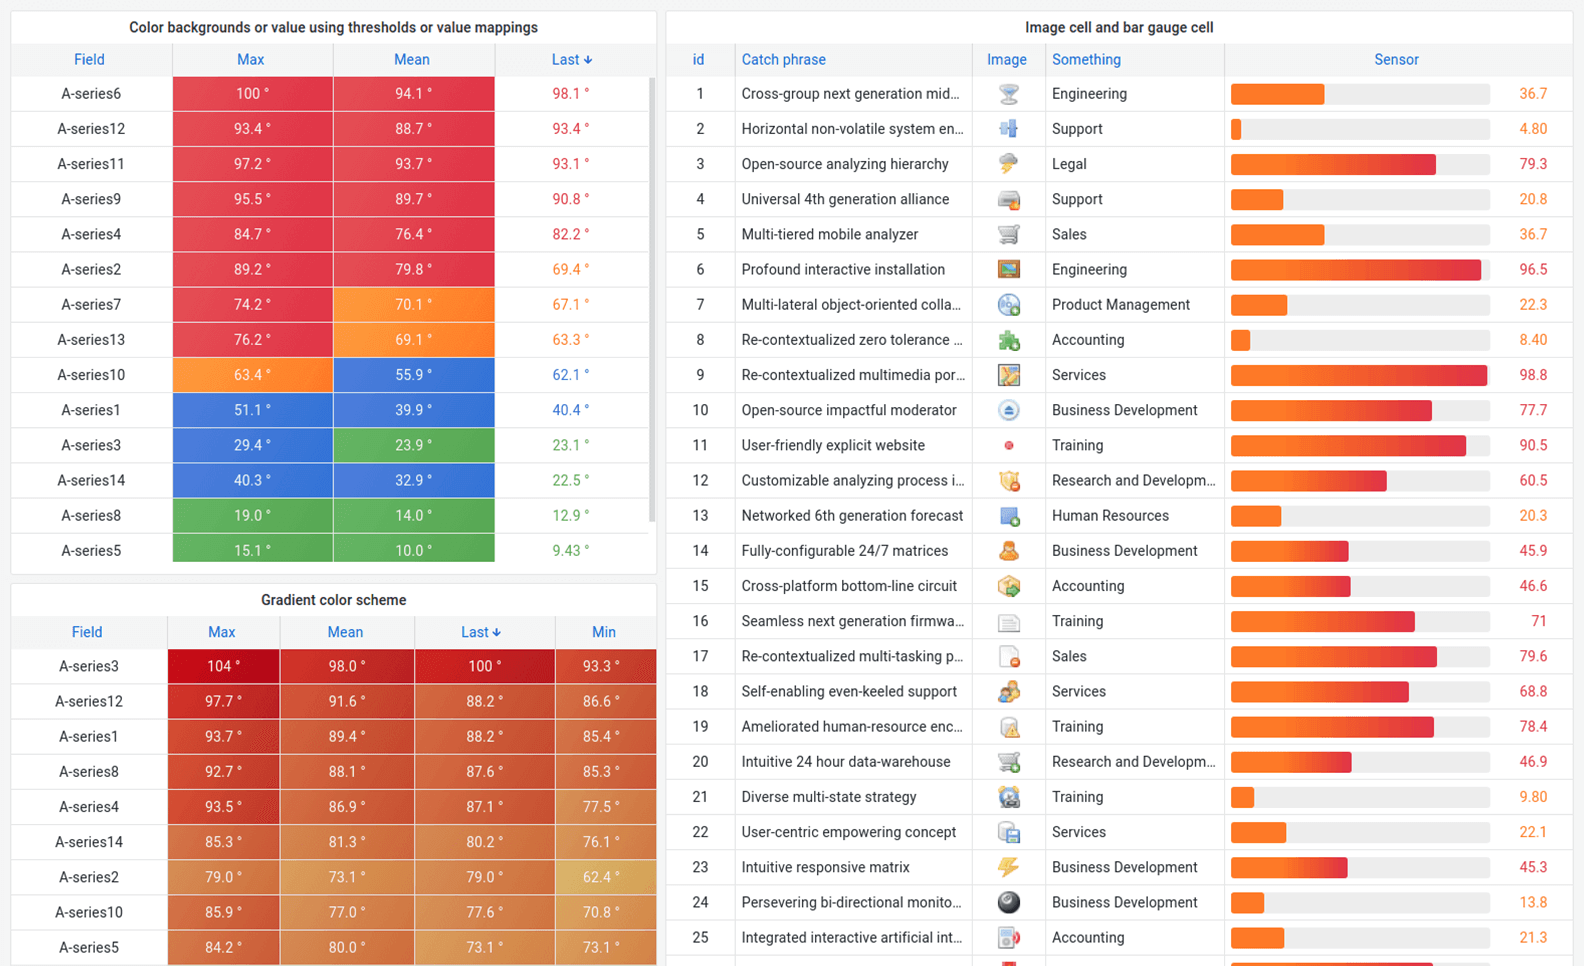Sort by Min column in Gradient table
Screen dimensions: 1584x966
(x=603, y=632)
